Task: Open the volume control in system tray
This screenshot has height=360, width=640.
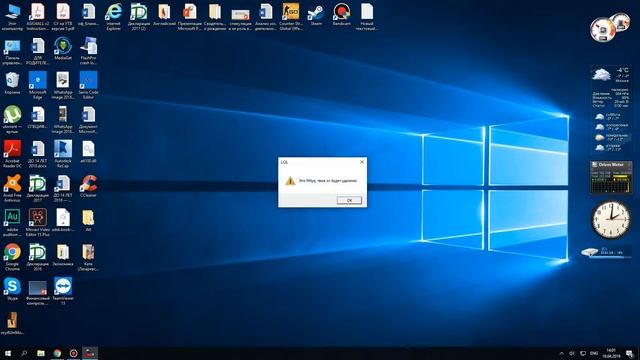Action: [572, 353]
